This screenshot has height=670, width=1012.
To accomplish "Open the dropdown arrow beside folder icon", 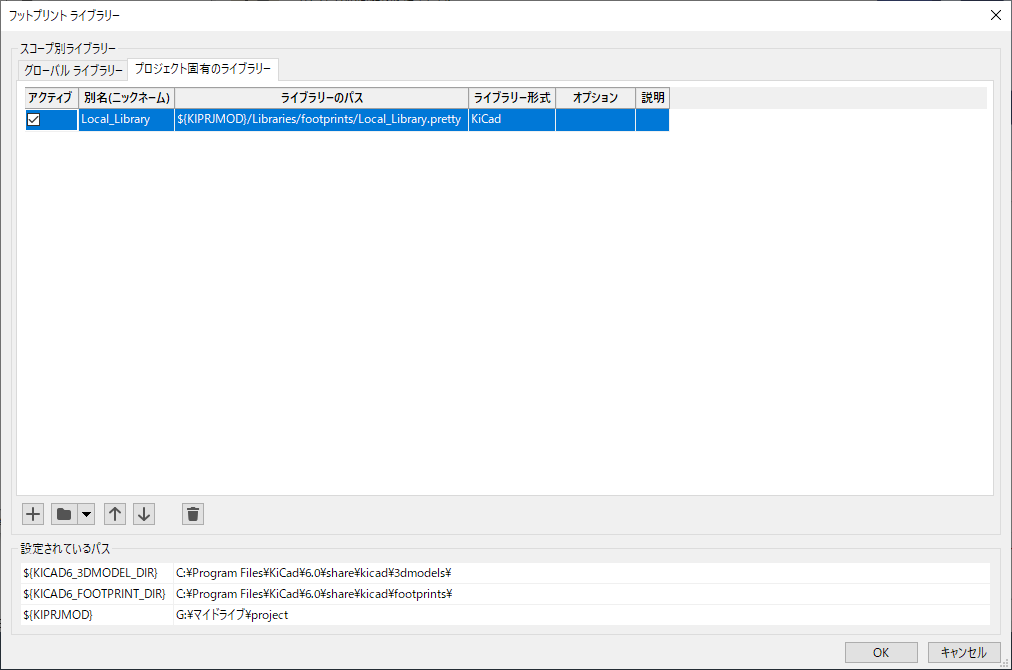I will 86,514.
